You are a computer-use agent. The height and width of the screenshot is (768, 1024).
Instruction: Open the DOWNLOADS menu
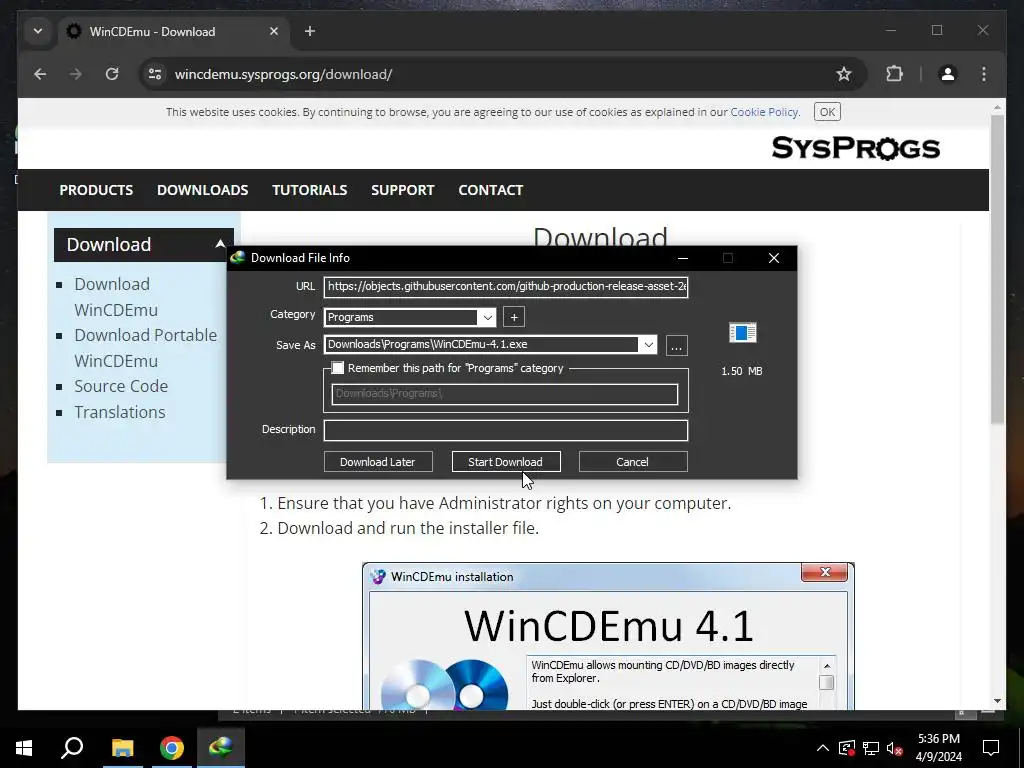tap(202, 190)
